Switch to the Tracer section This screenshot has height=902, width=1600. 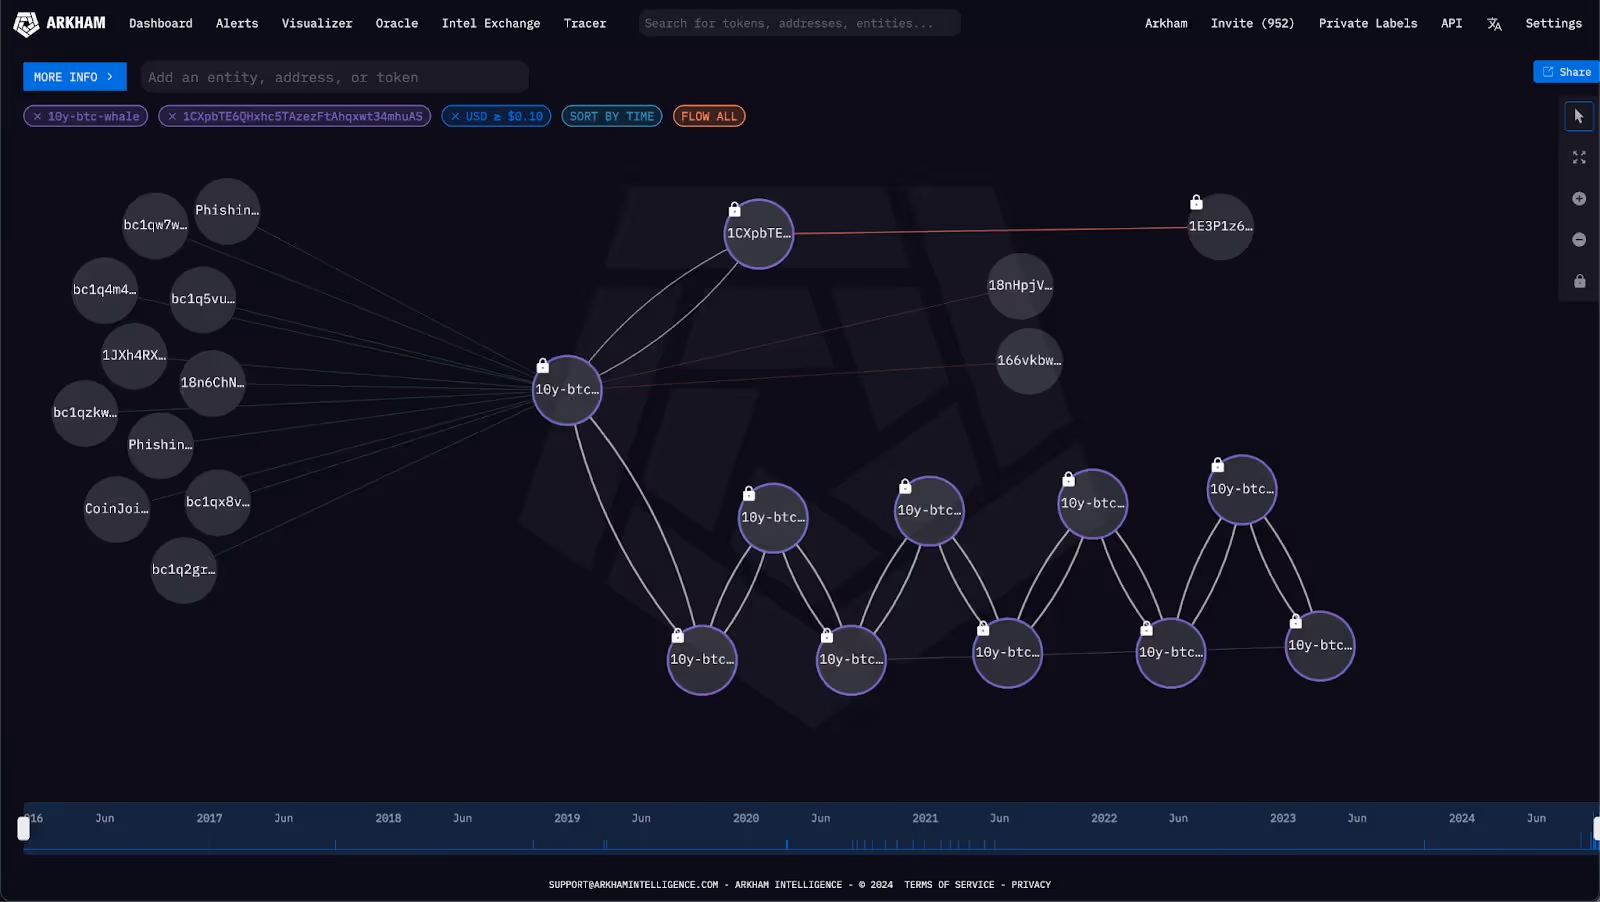(584, 23)
